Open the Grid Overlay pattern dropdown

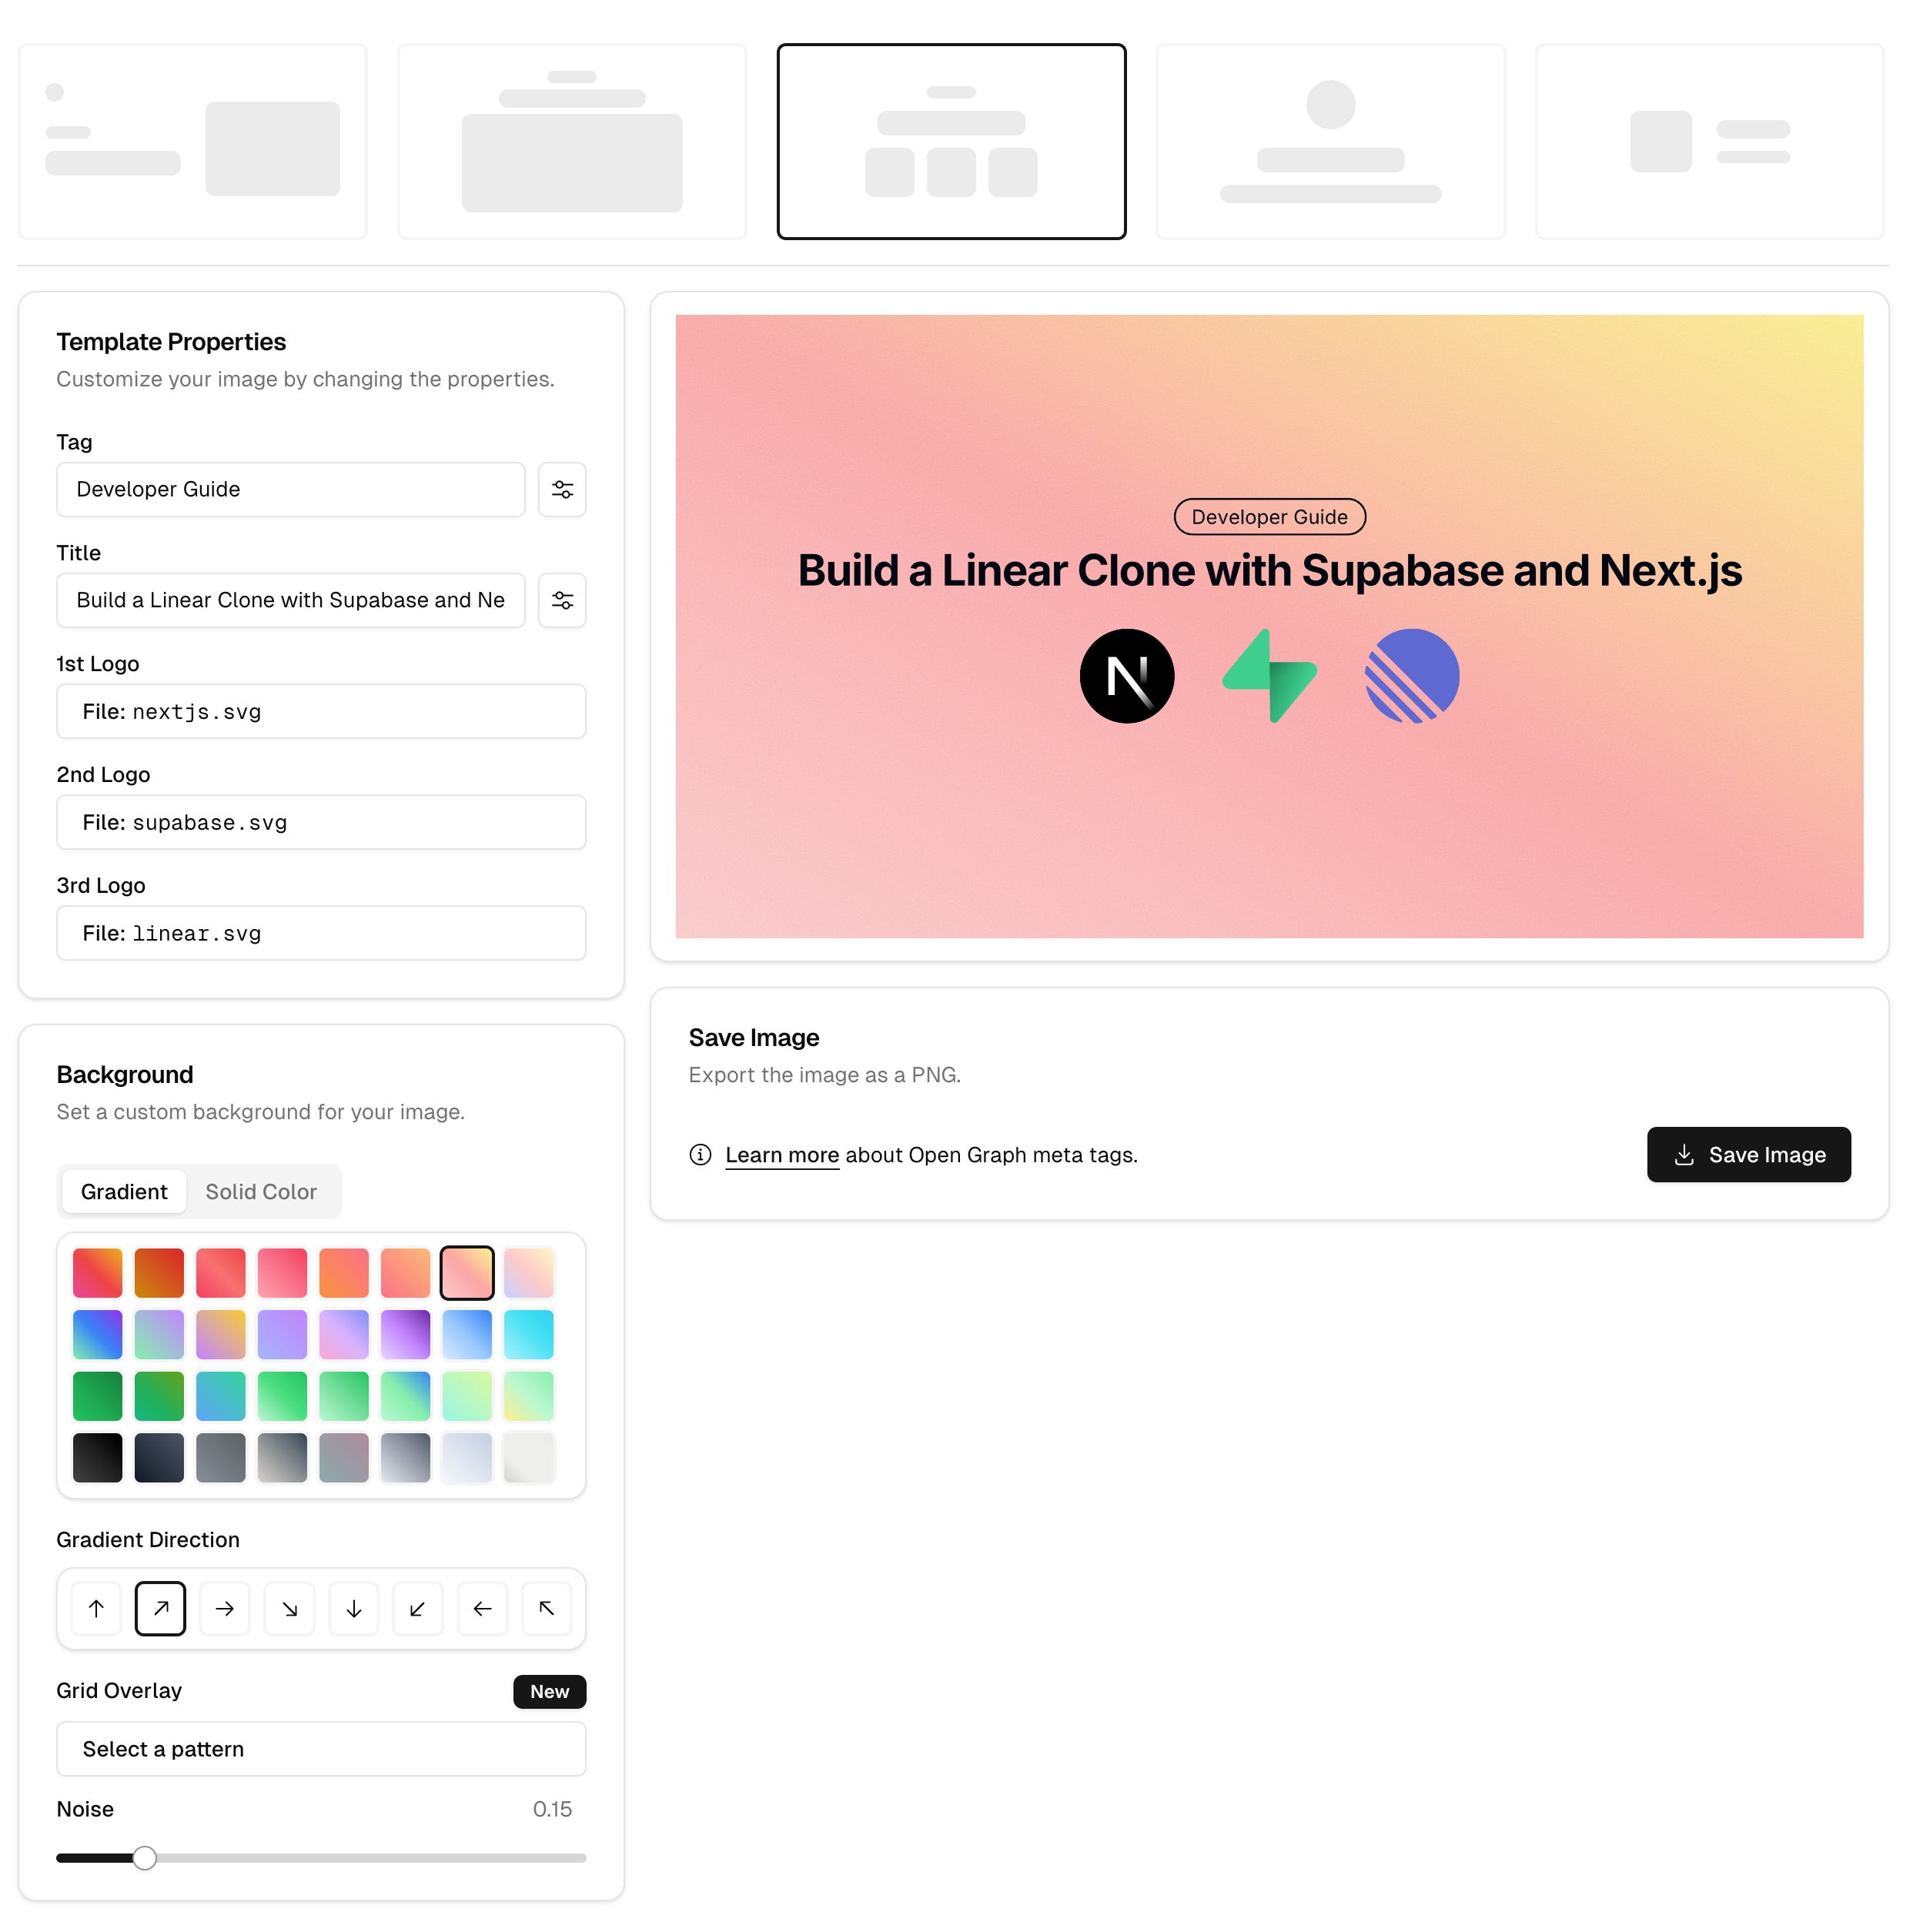click(321, 1748)
